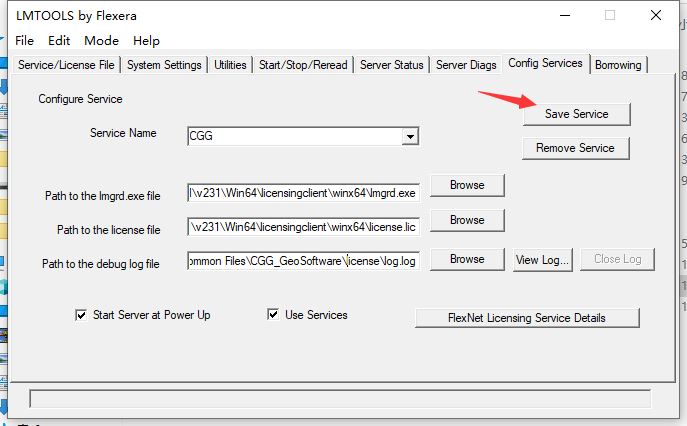This screenshot has width=687, height=426.
Task: Switch to the Utilities tab
Action: tap(230, 65)
